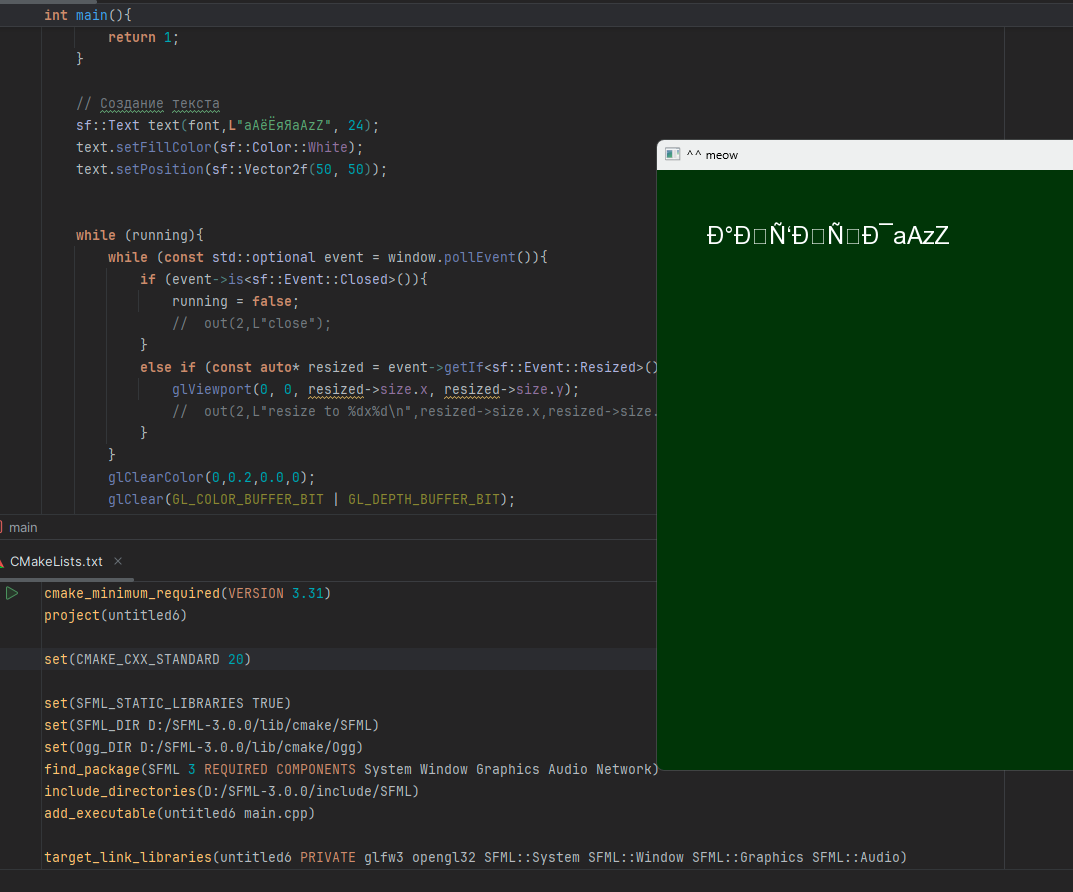Click the 'sf::Text text(font,' declaration line

(x=227, y=125)
